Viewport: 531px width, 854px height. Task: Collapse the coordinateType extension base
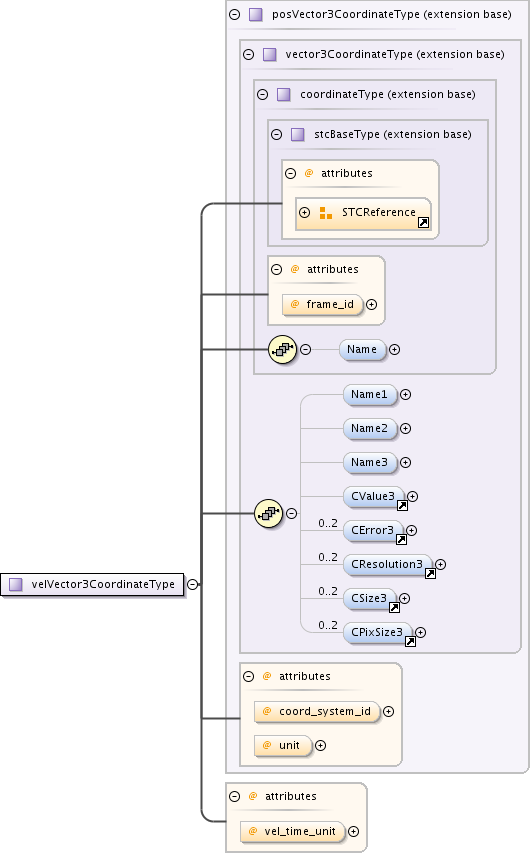(x=263, y=94)
